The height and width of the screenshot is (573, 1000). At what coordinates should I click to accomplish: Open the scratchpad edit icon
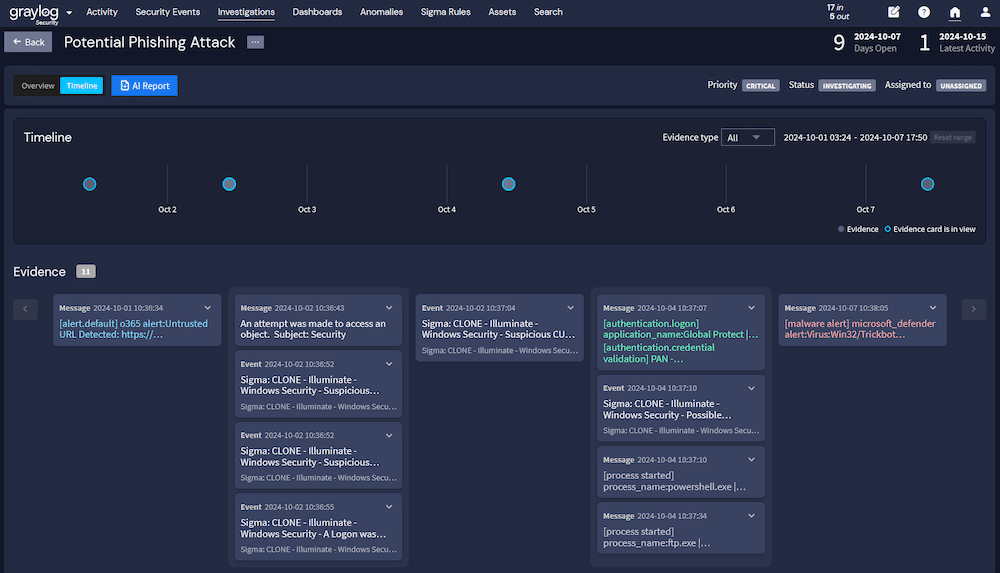[893, 13]
